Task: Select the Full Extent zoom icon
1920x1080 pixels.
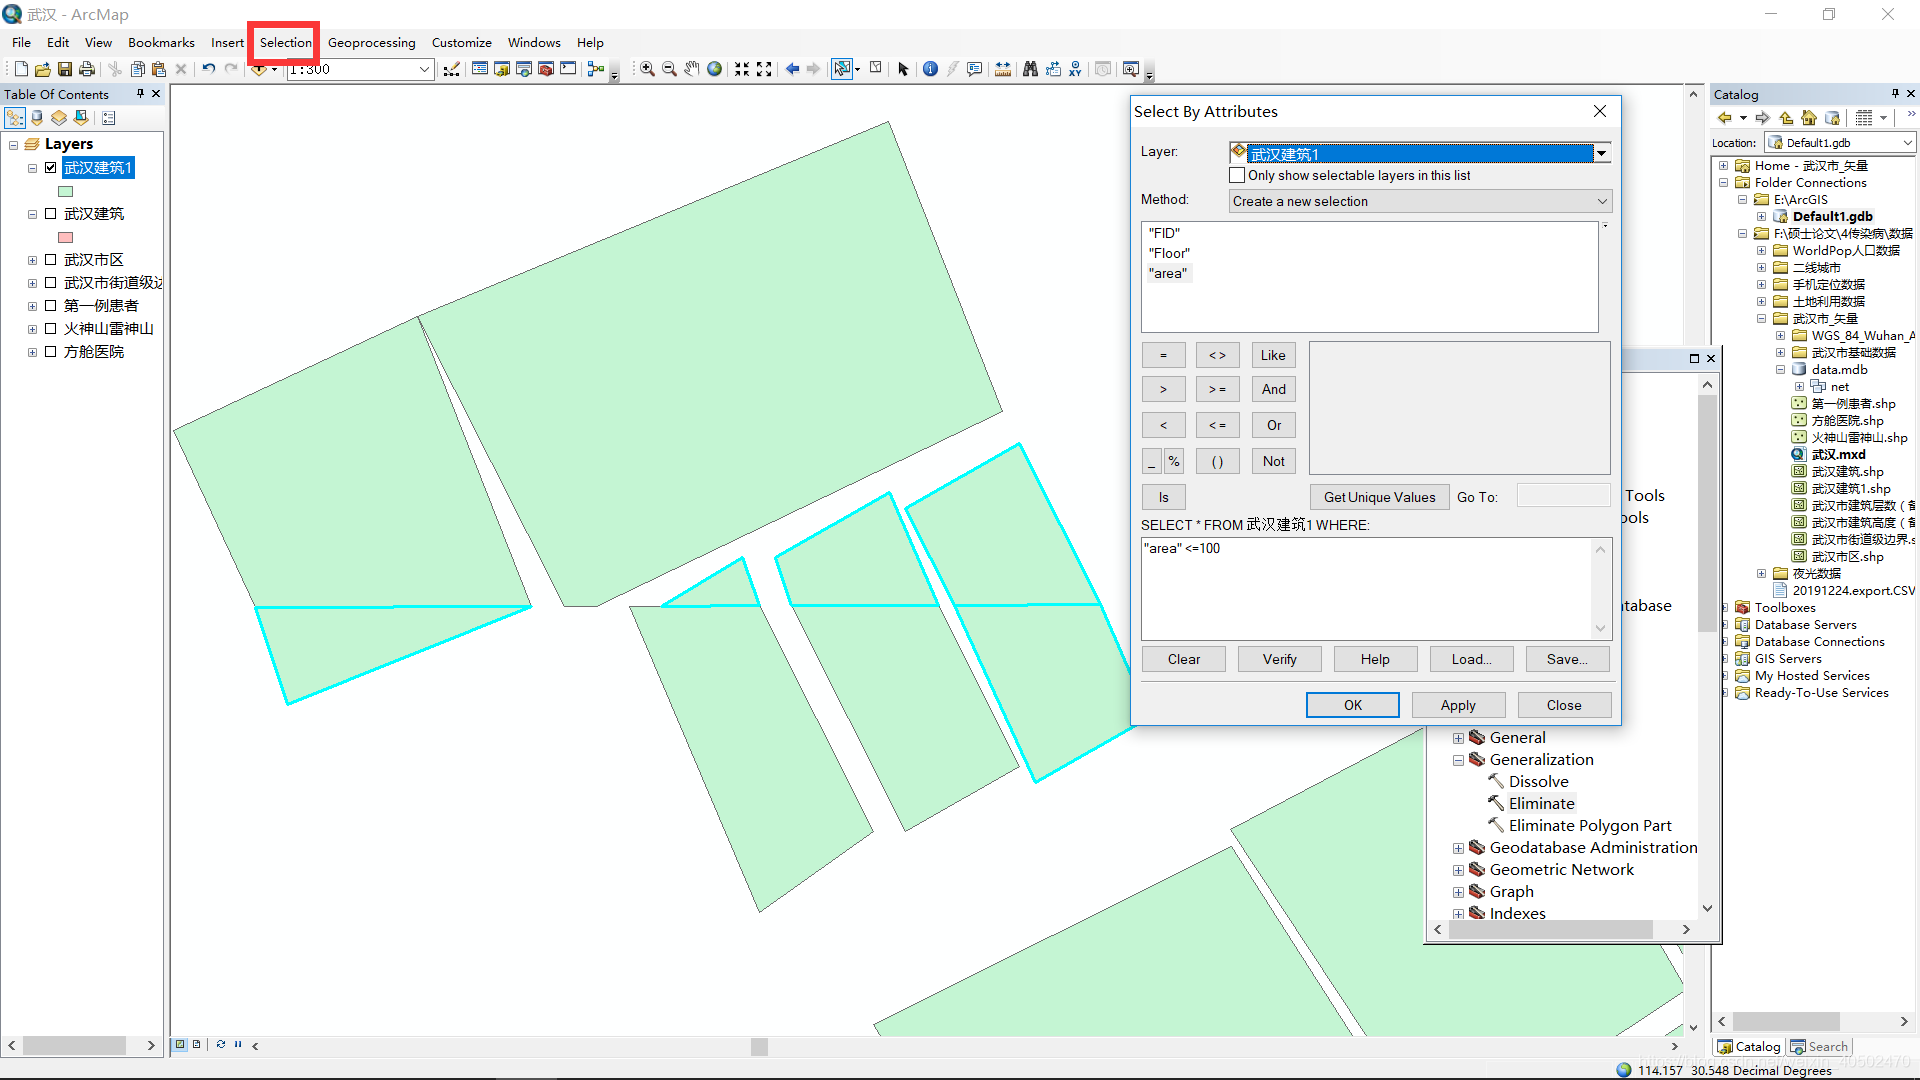Action: coord(713,67)
